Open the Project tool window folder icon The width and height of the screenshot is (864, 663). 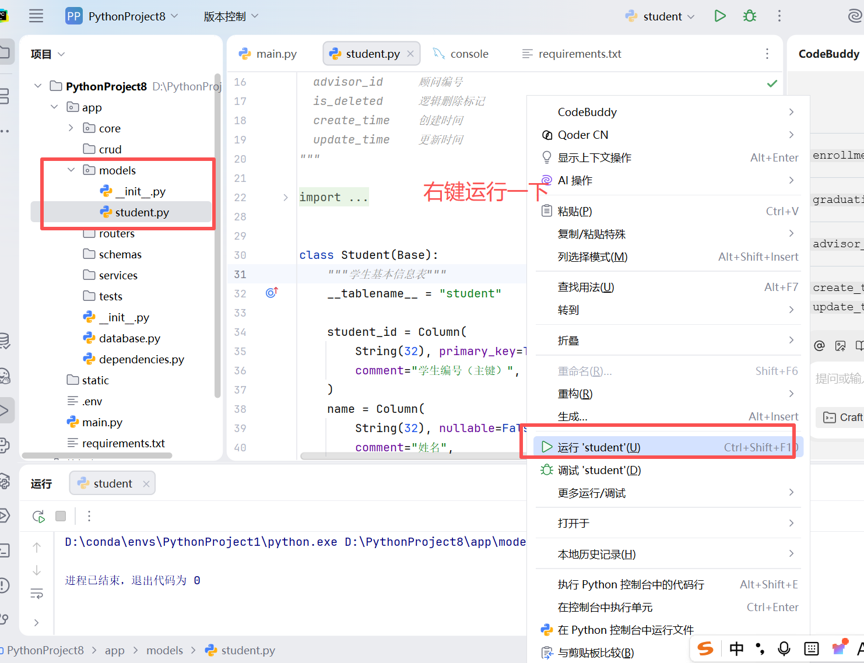pyautogui.click(x=4, y=53)
